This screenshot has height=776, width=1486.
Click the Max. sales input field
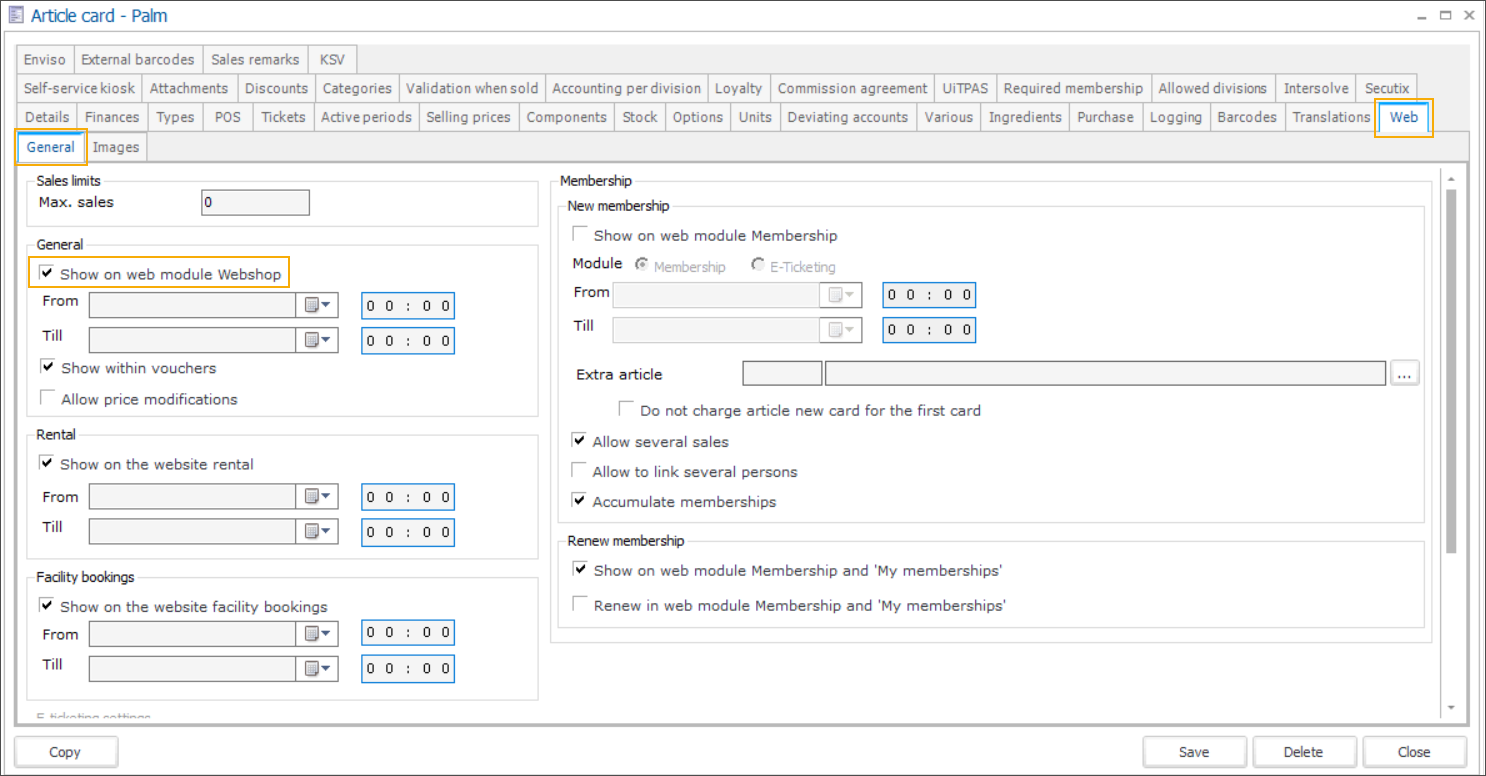(x=255, y=203)
